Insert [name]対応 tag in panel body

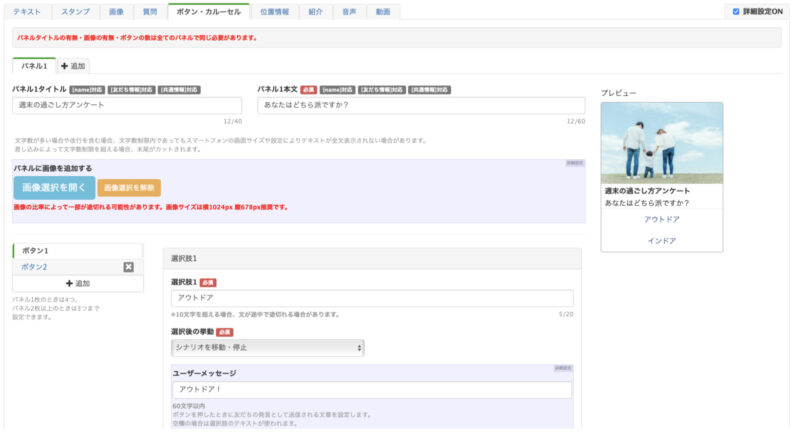point(338,89)
